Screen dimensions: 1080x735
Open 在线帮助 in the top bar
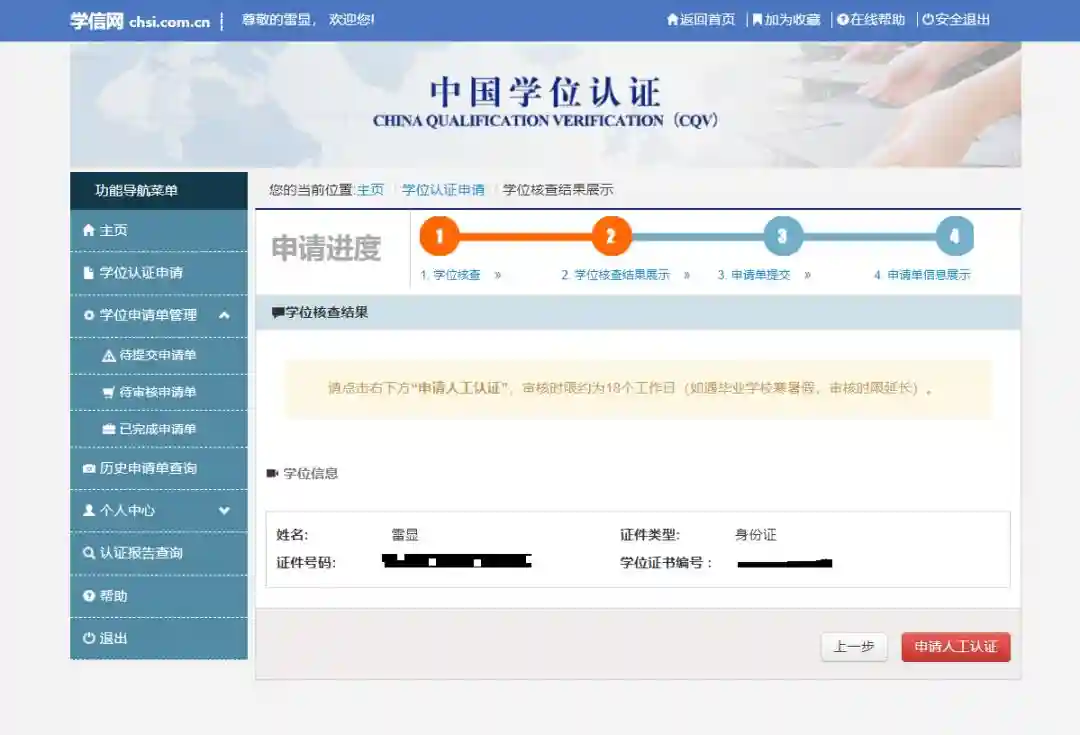click(x=871, y=19)
